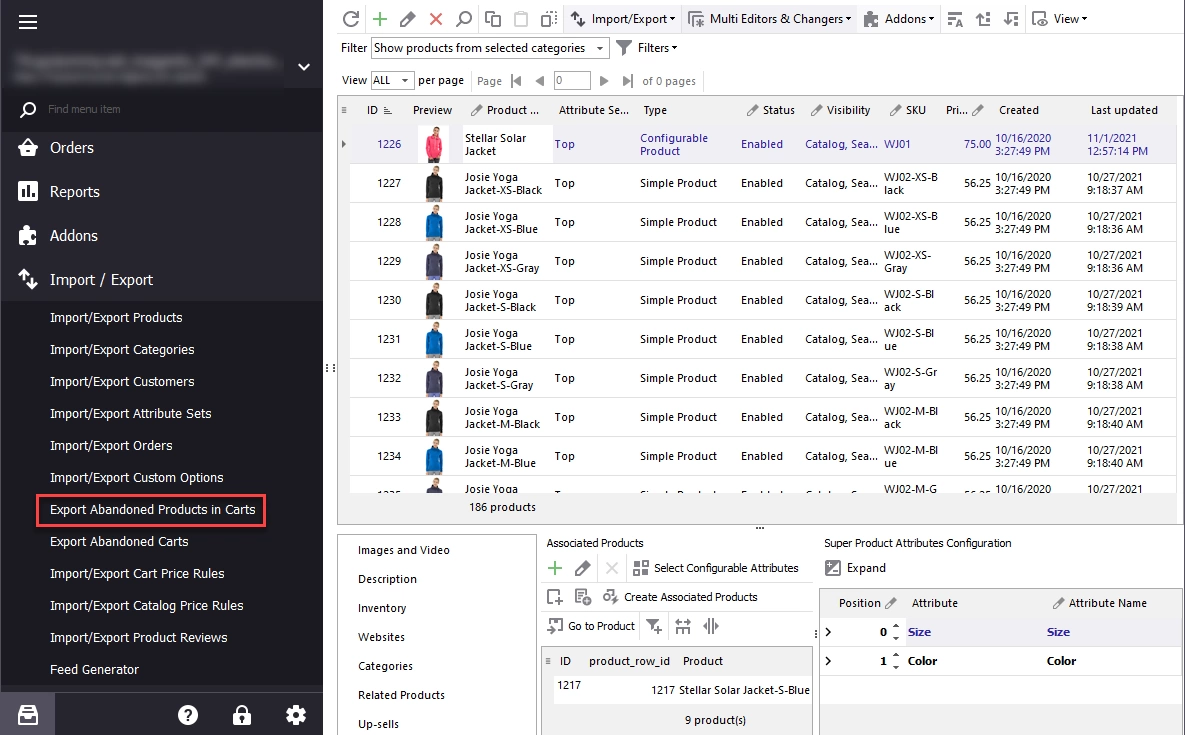
Task: Switch to the Related Products tab
Action: click(401, 695)
